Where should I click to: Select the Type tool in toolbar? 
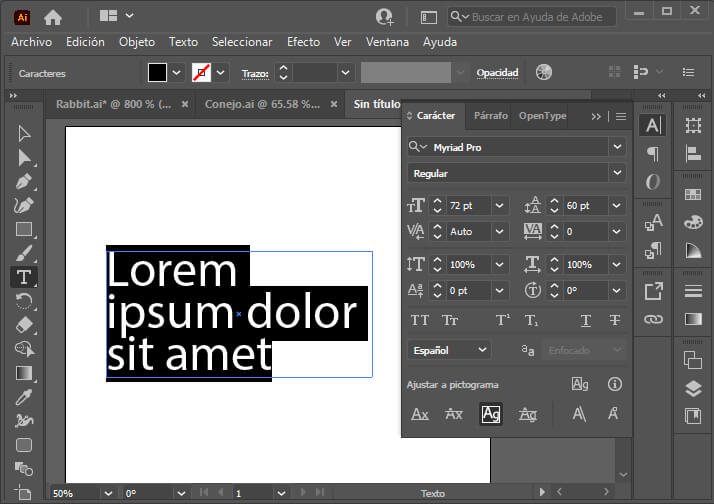[x=24, y=277]
